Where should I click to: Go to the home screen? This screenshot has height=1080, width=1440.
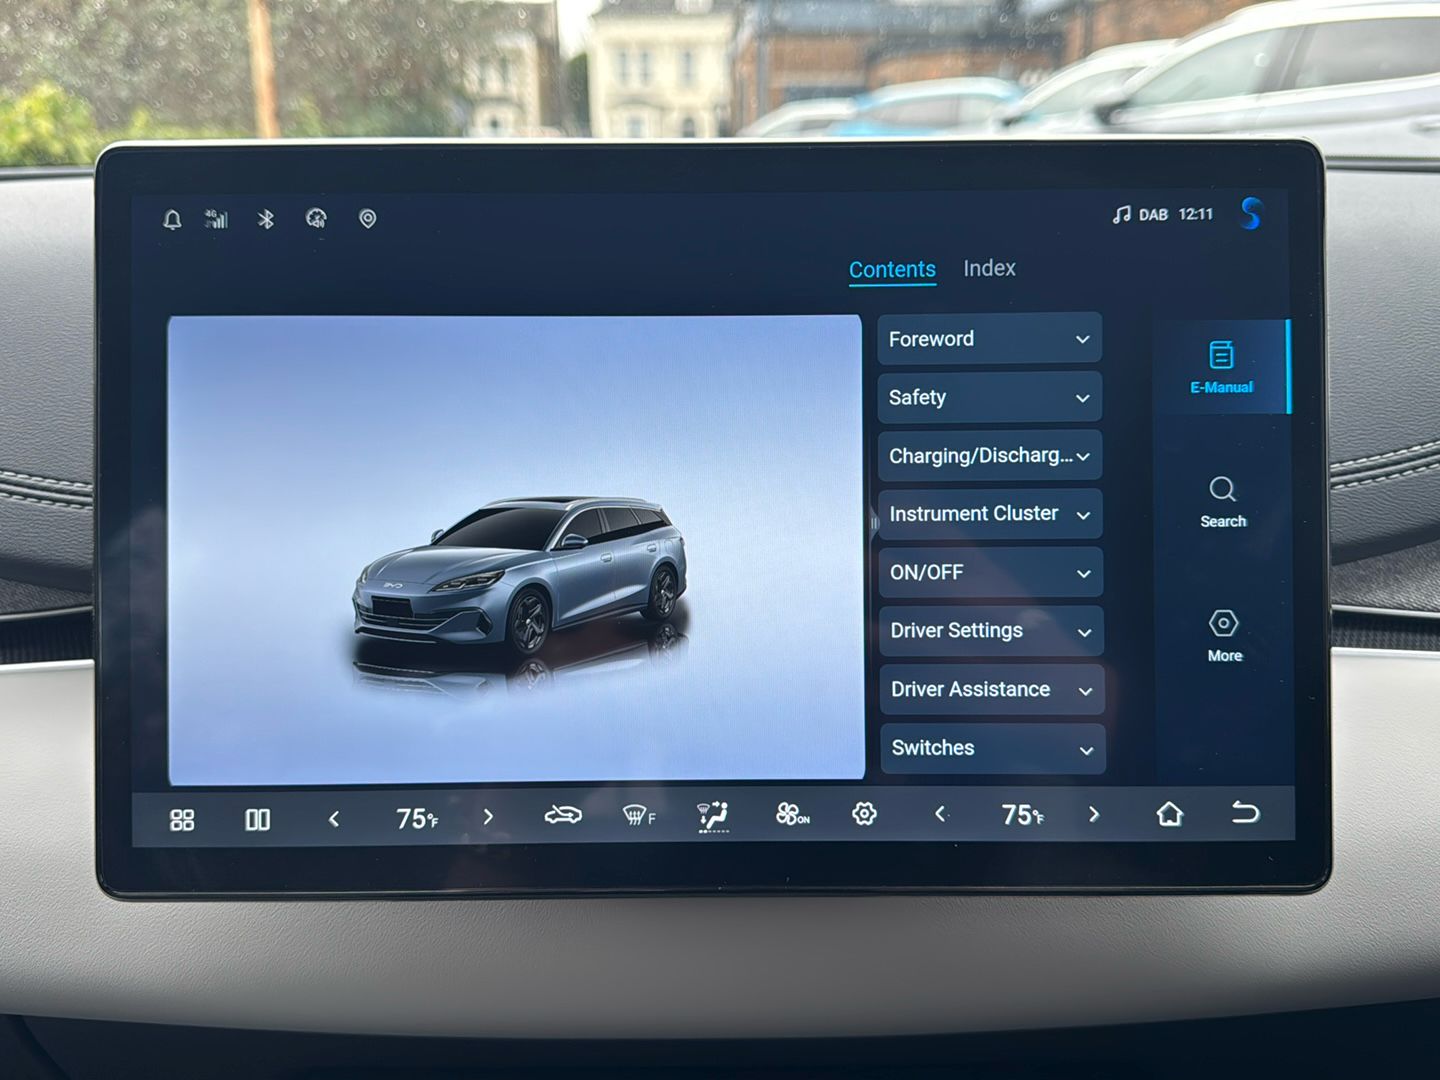1169,814
